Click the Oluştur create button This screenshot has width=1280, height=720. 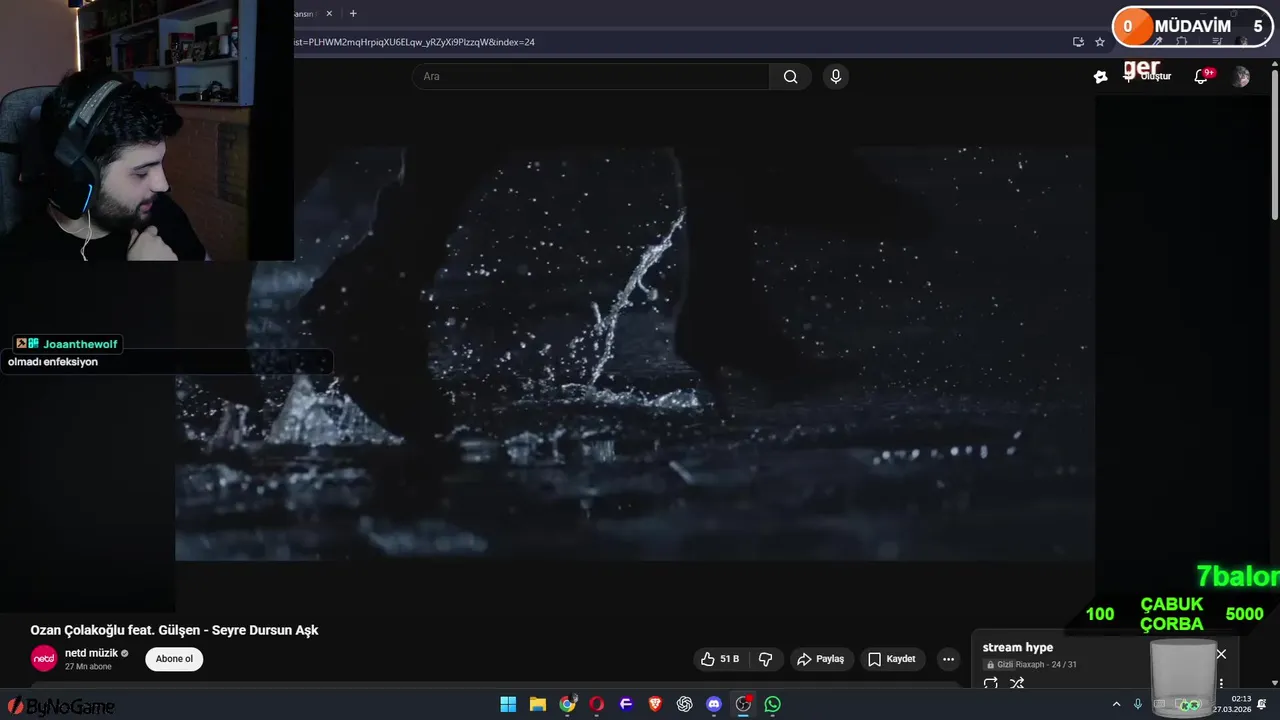(x=1148, y=77)
